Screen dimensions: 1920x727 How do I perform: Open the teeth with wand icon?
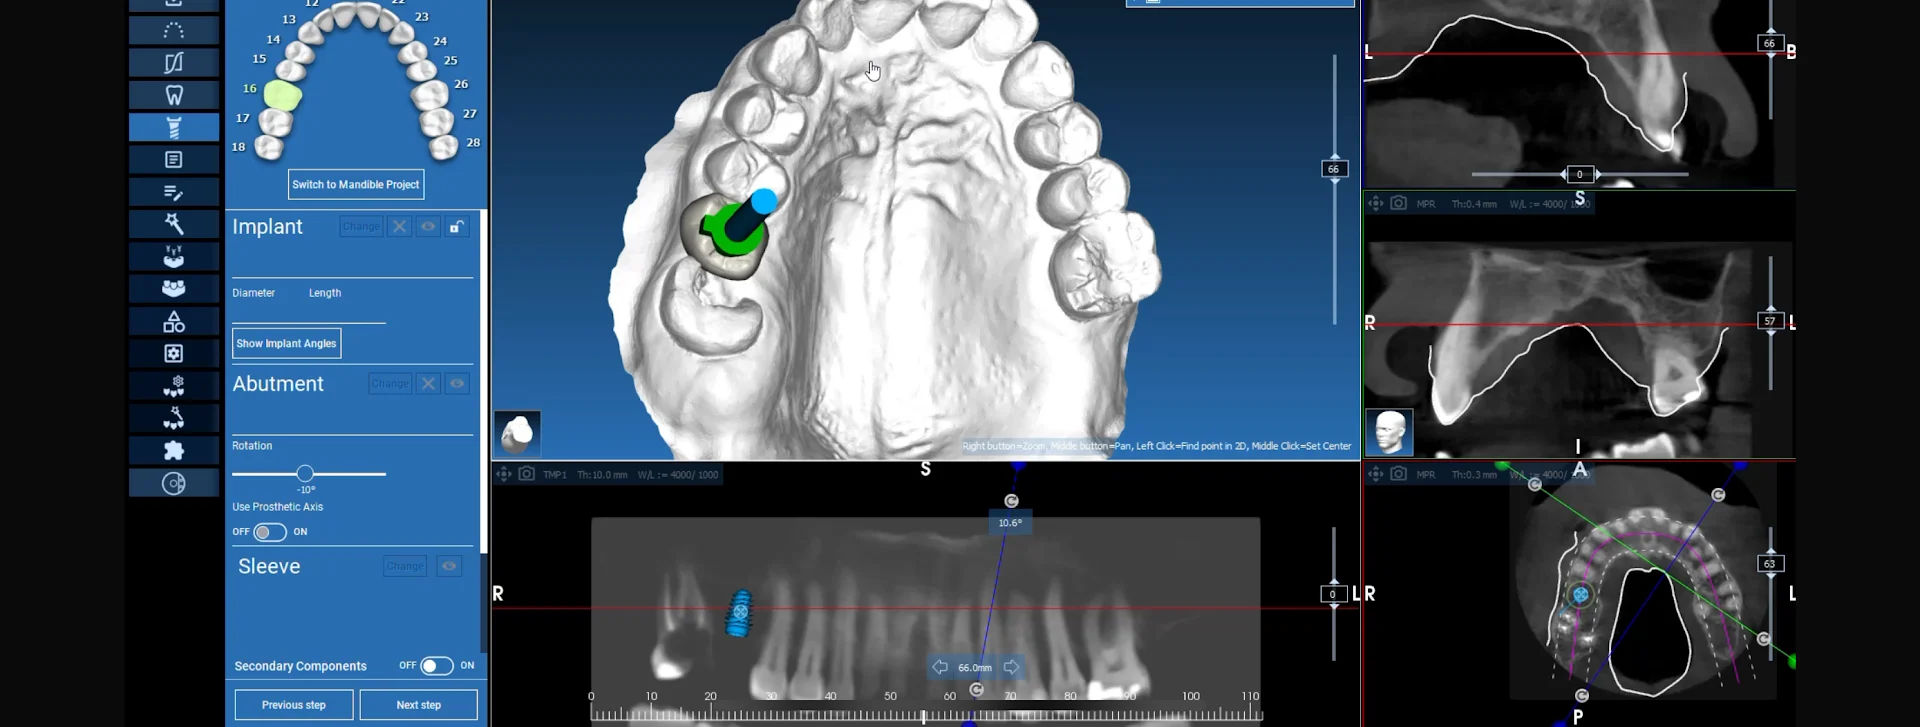[x=174, y=418]
